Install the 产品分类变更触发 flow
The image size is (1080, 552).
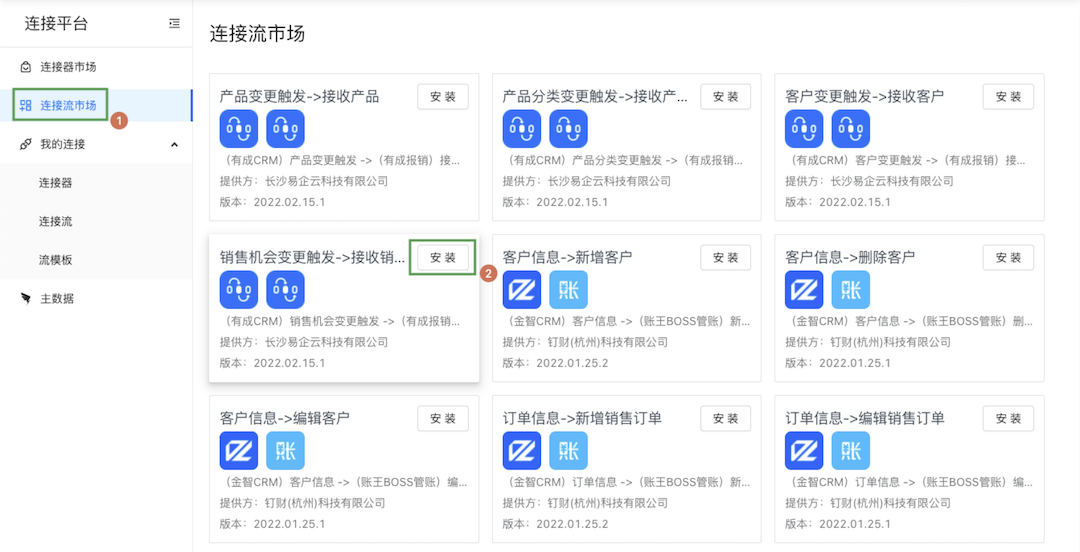725,97
